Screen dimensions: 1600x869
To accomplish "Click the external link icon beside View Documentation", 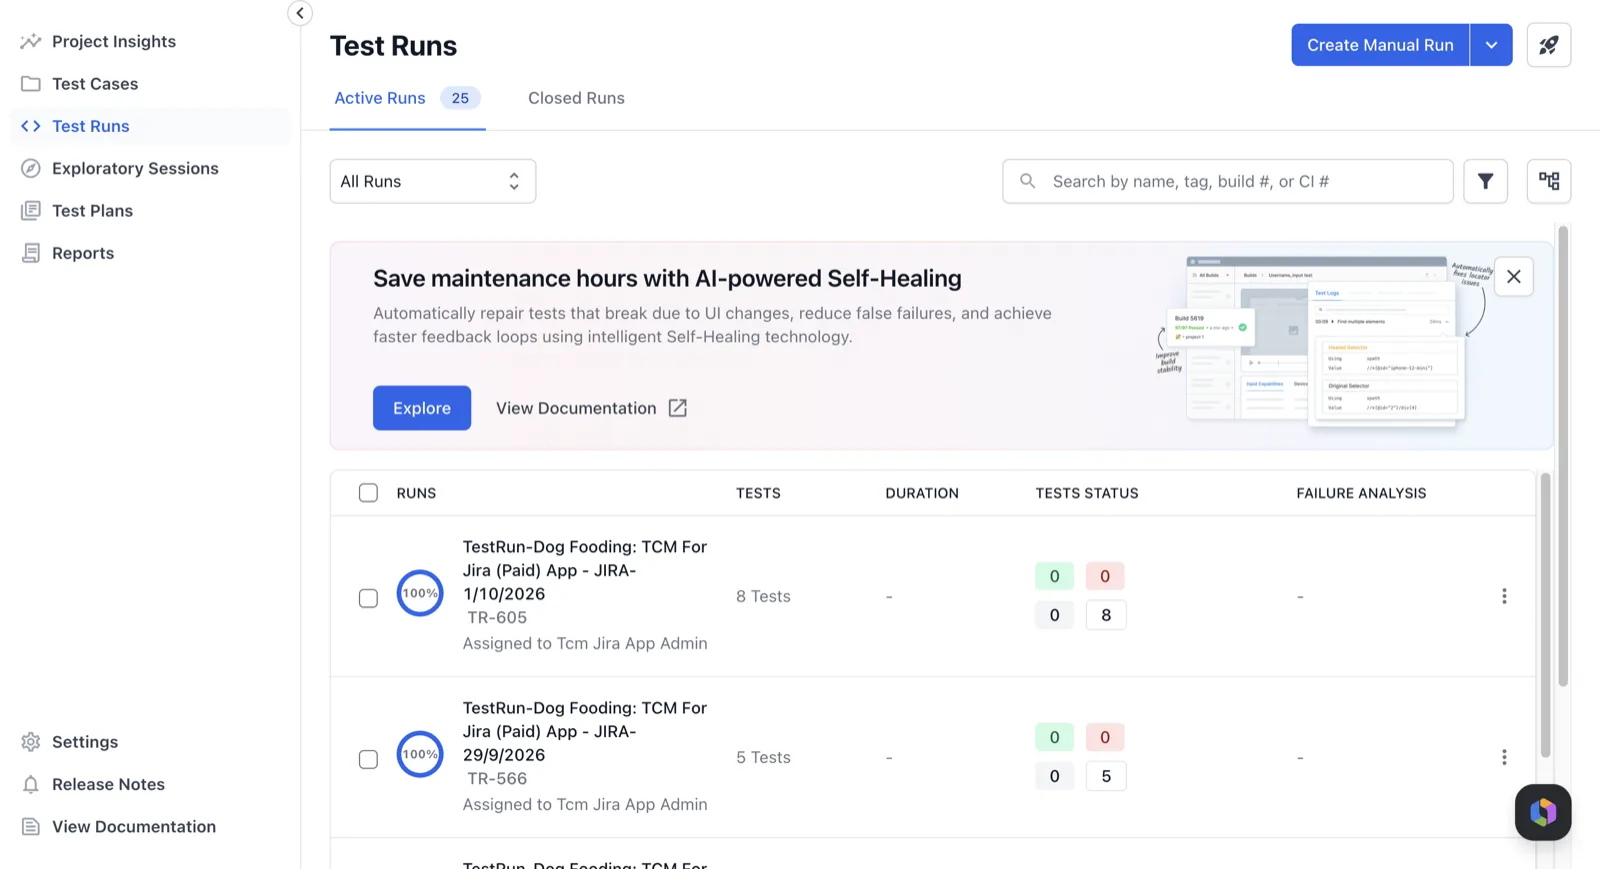I will point(678,408).
